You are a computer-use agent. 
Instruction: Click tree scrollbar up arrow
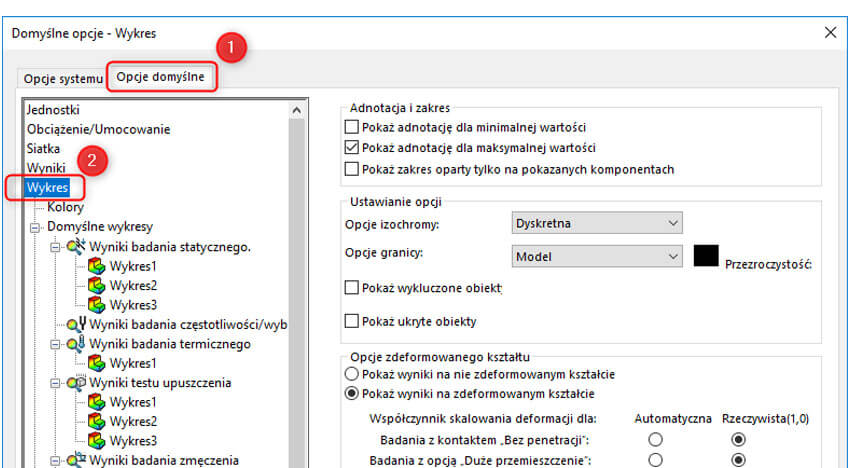[297, 111]
